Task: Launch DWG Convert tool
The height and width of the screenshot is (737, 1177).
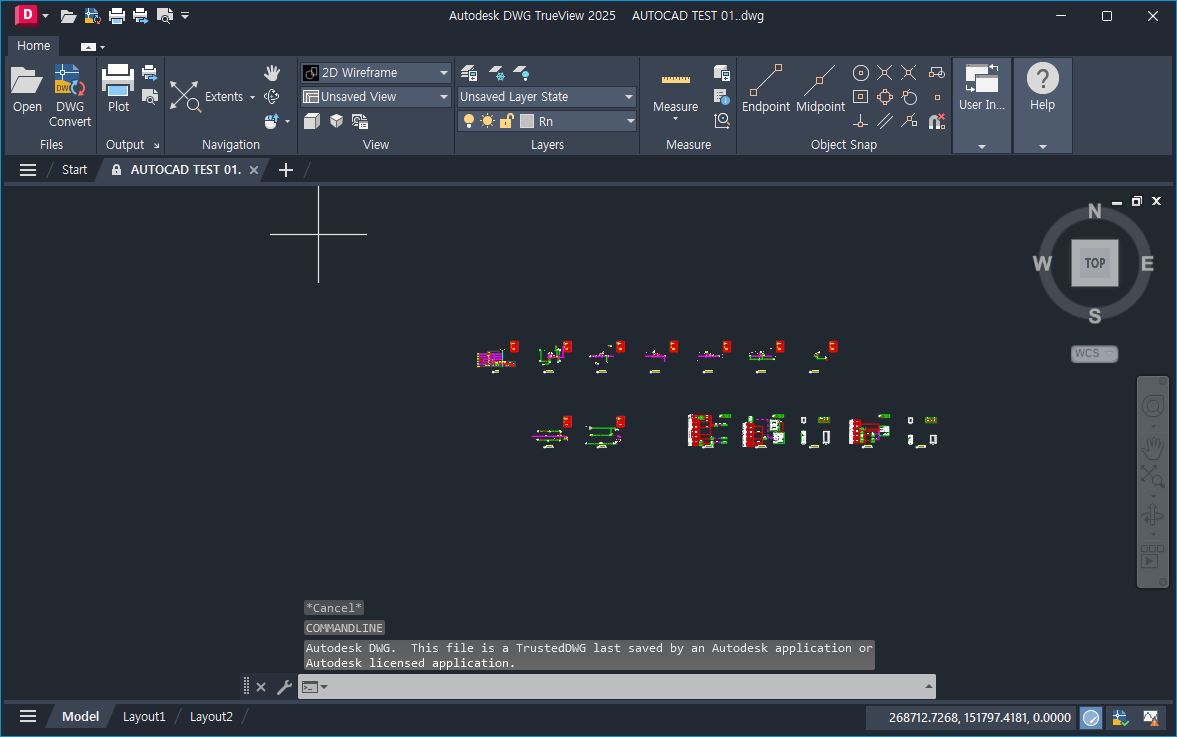Action: tap(69, 95)
